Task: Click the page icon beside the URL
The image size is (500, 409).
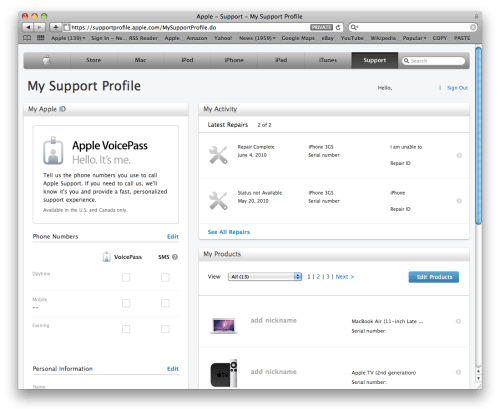Action: [67, 27]
